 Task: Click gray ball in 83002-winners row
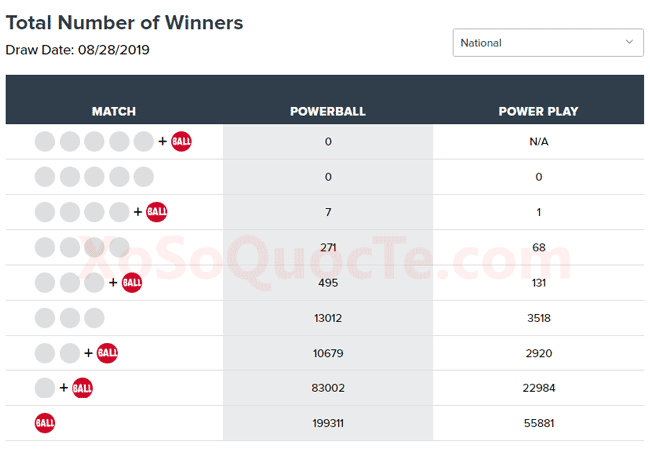(x=45, y=388)
